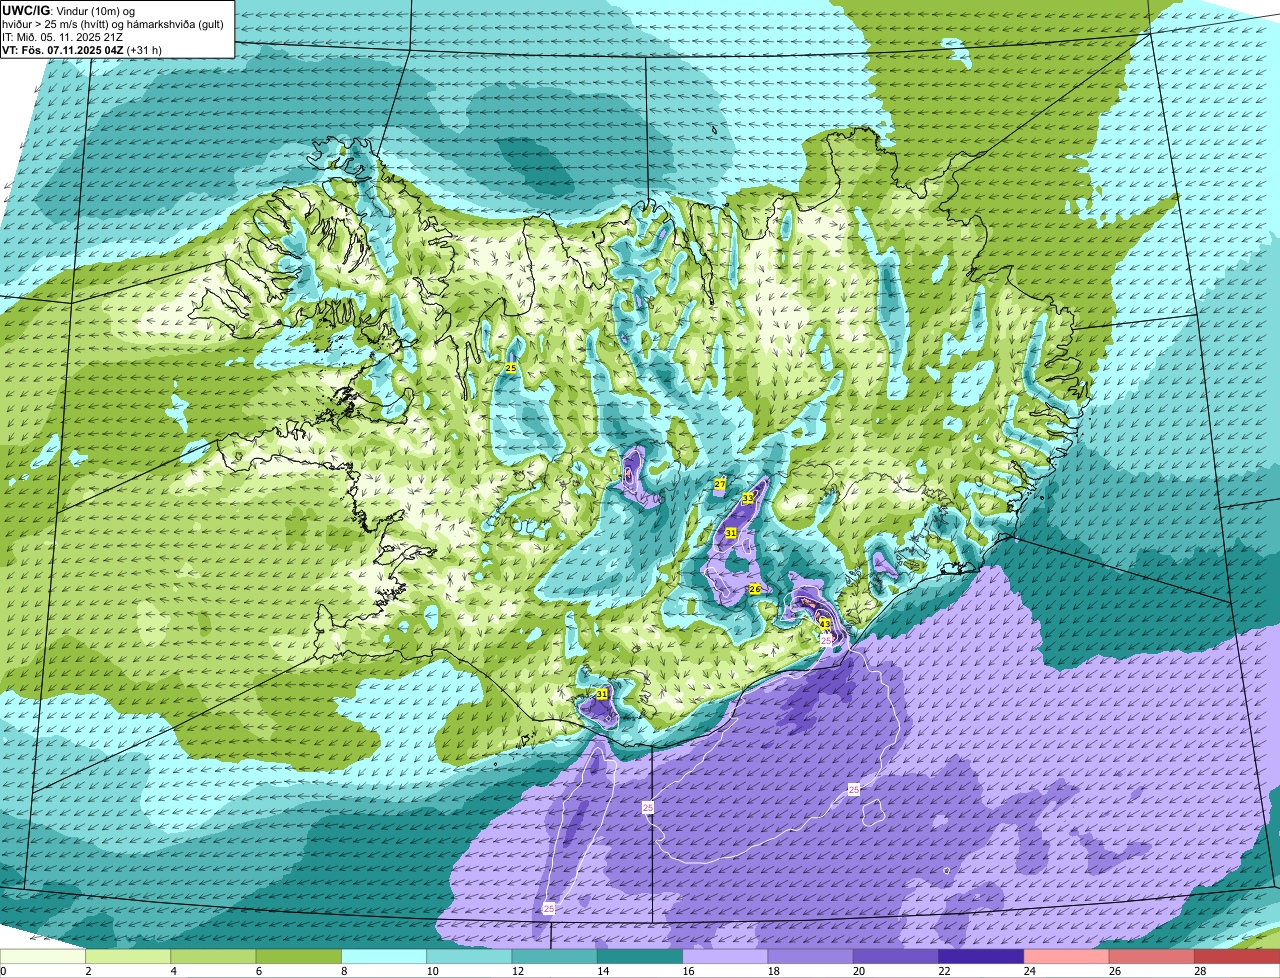The height and width of the screenshot is (978, 1280).
Task: Pick the 20–22 m/s violet legend swatch
Action: point(896,957)
